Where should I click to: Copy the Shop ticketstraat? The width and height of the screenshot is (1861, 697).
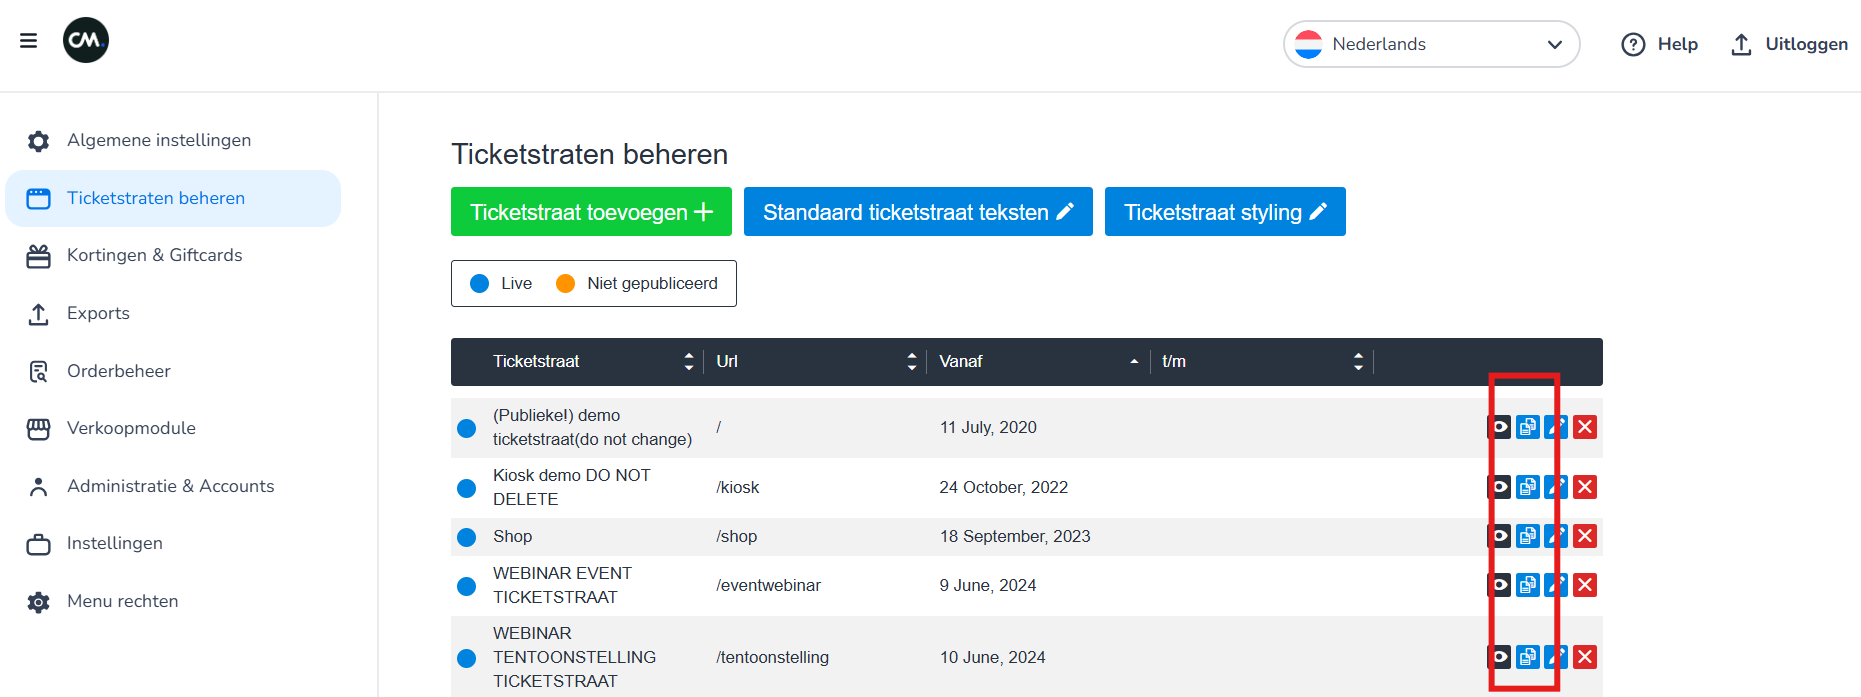pyautogui.click(x=1527, y=536)
